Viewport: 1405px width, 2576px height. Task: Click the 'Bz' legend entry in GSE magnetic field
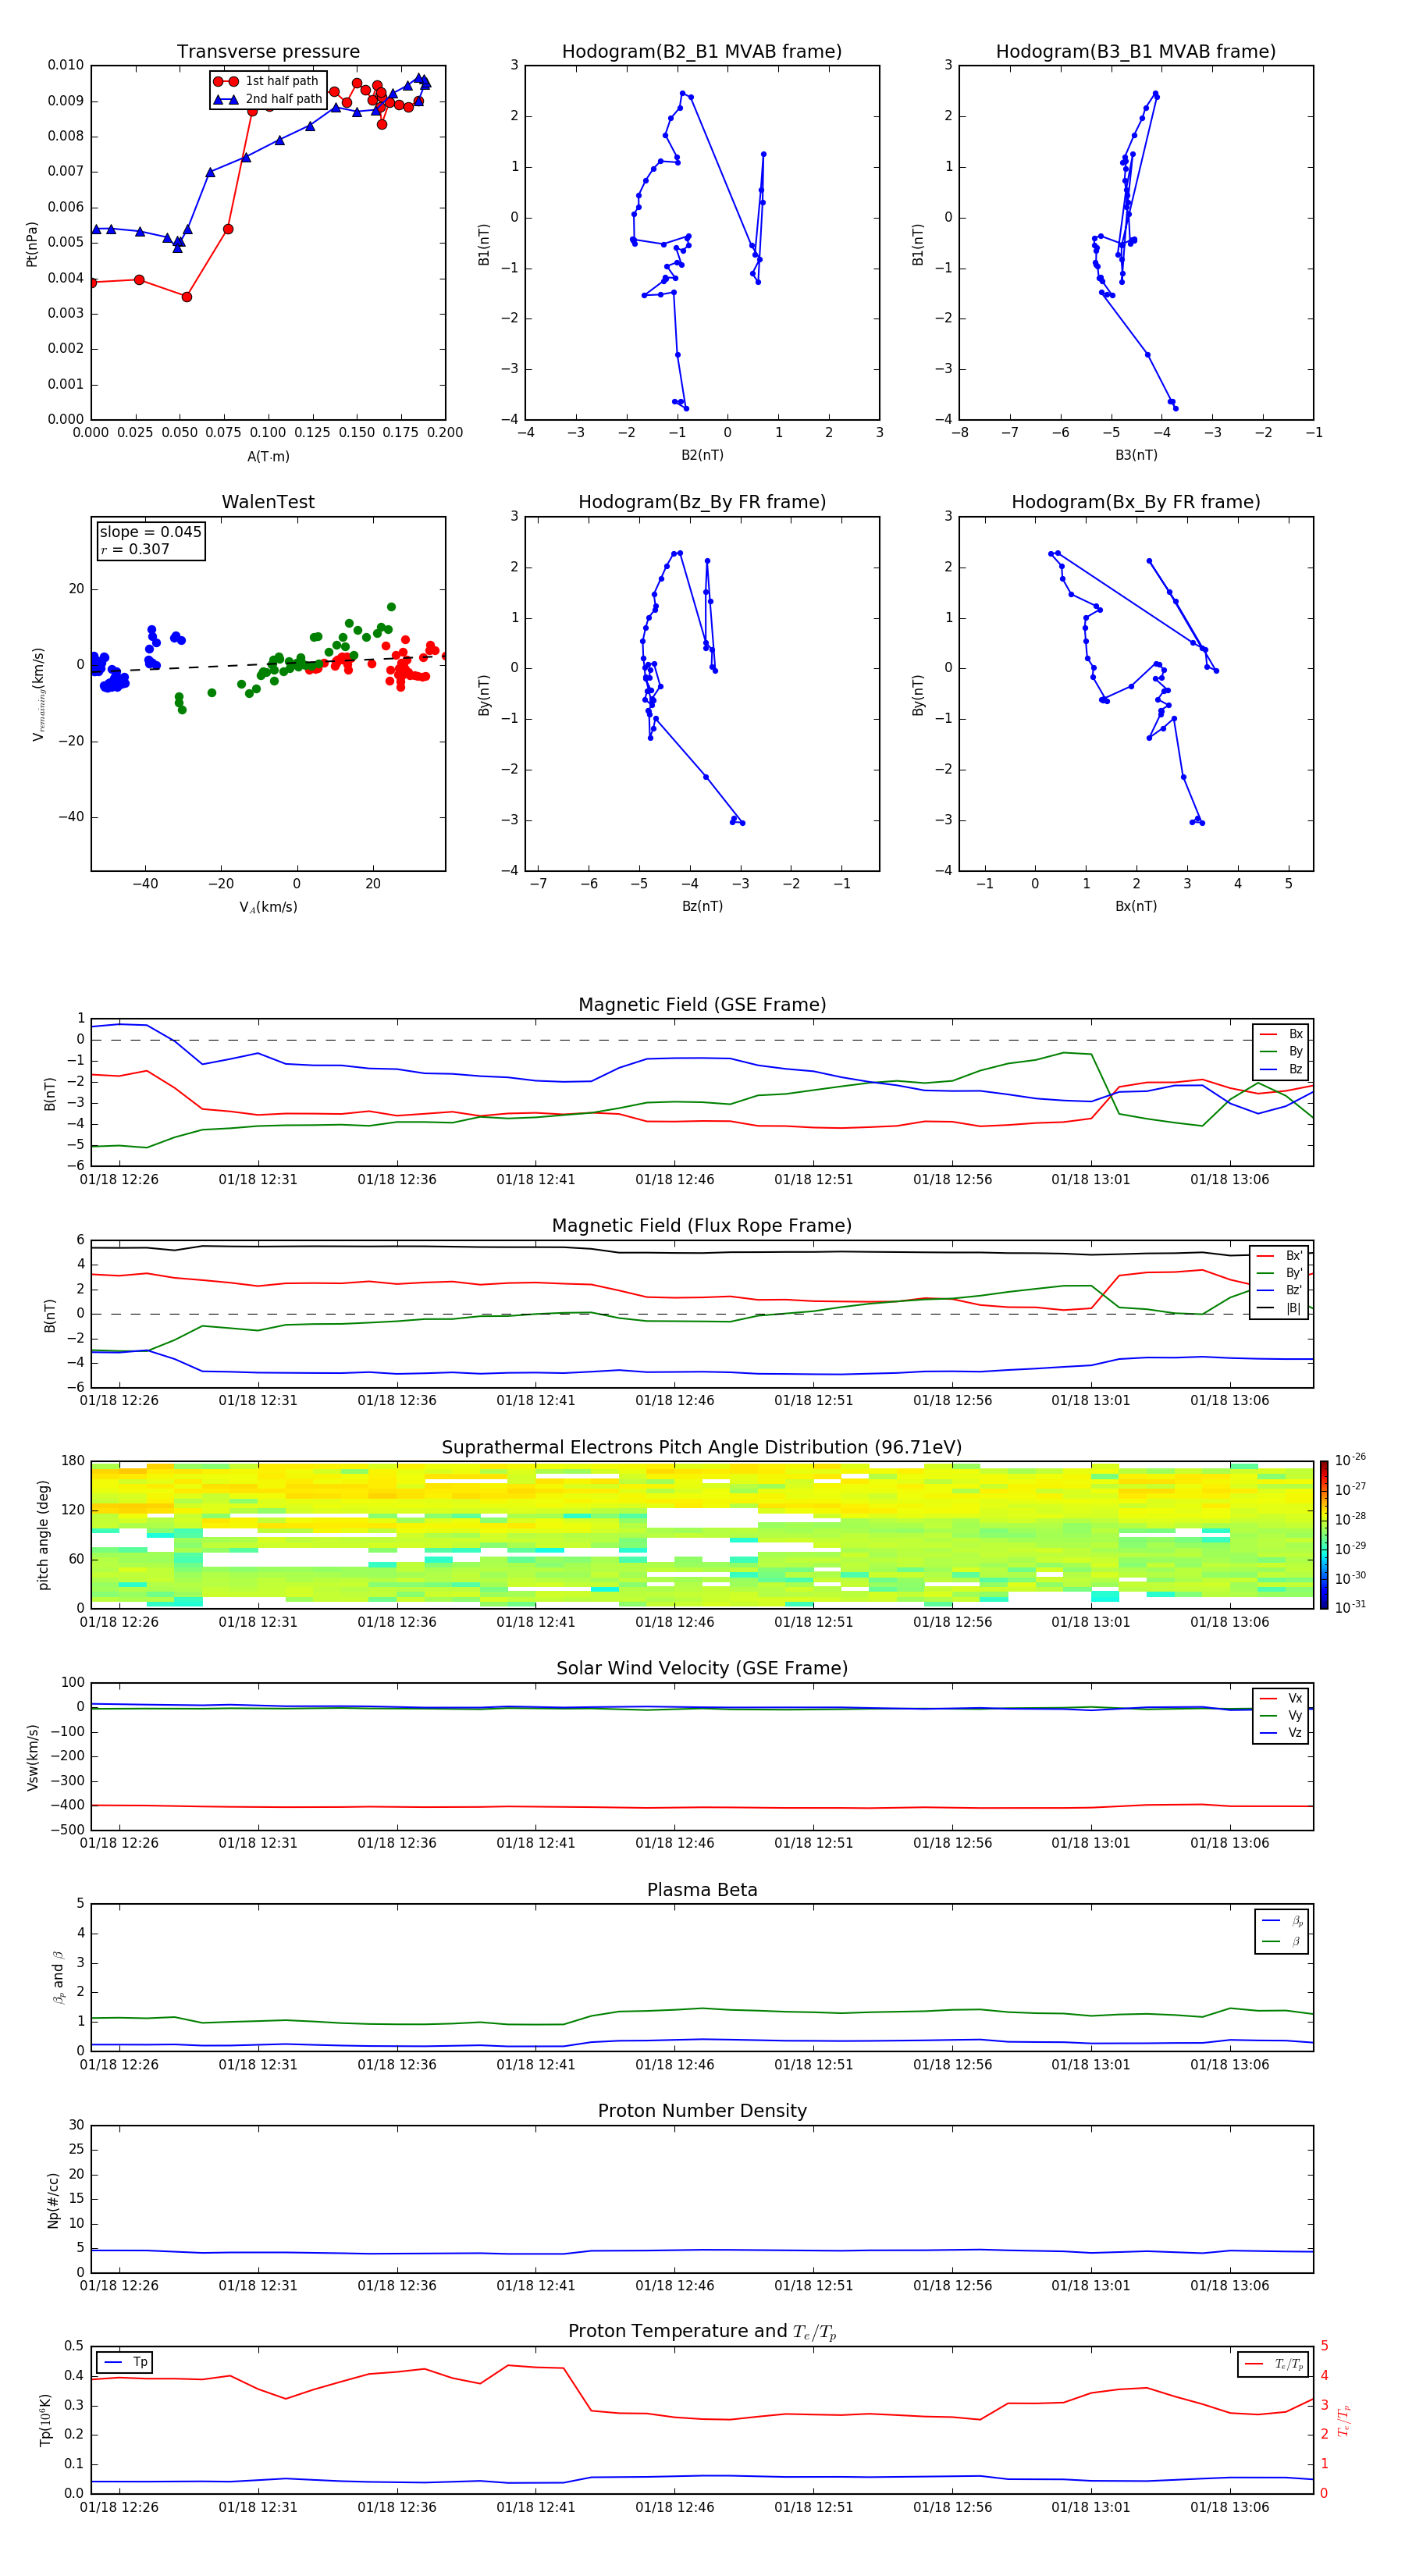click(x=1281, y=1070)
